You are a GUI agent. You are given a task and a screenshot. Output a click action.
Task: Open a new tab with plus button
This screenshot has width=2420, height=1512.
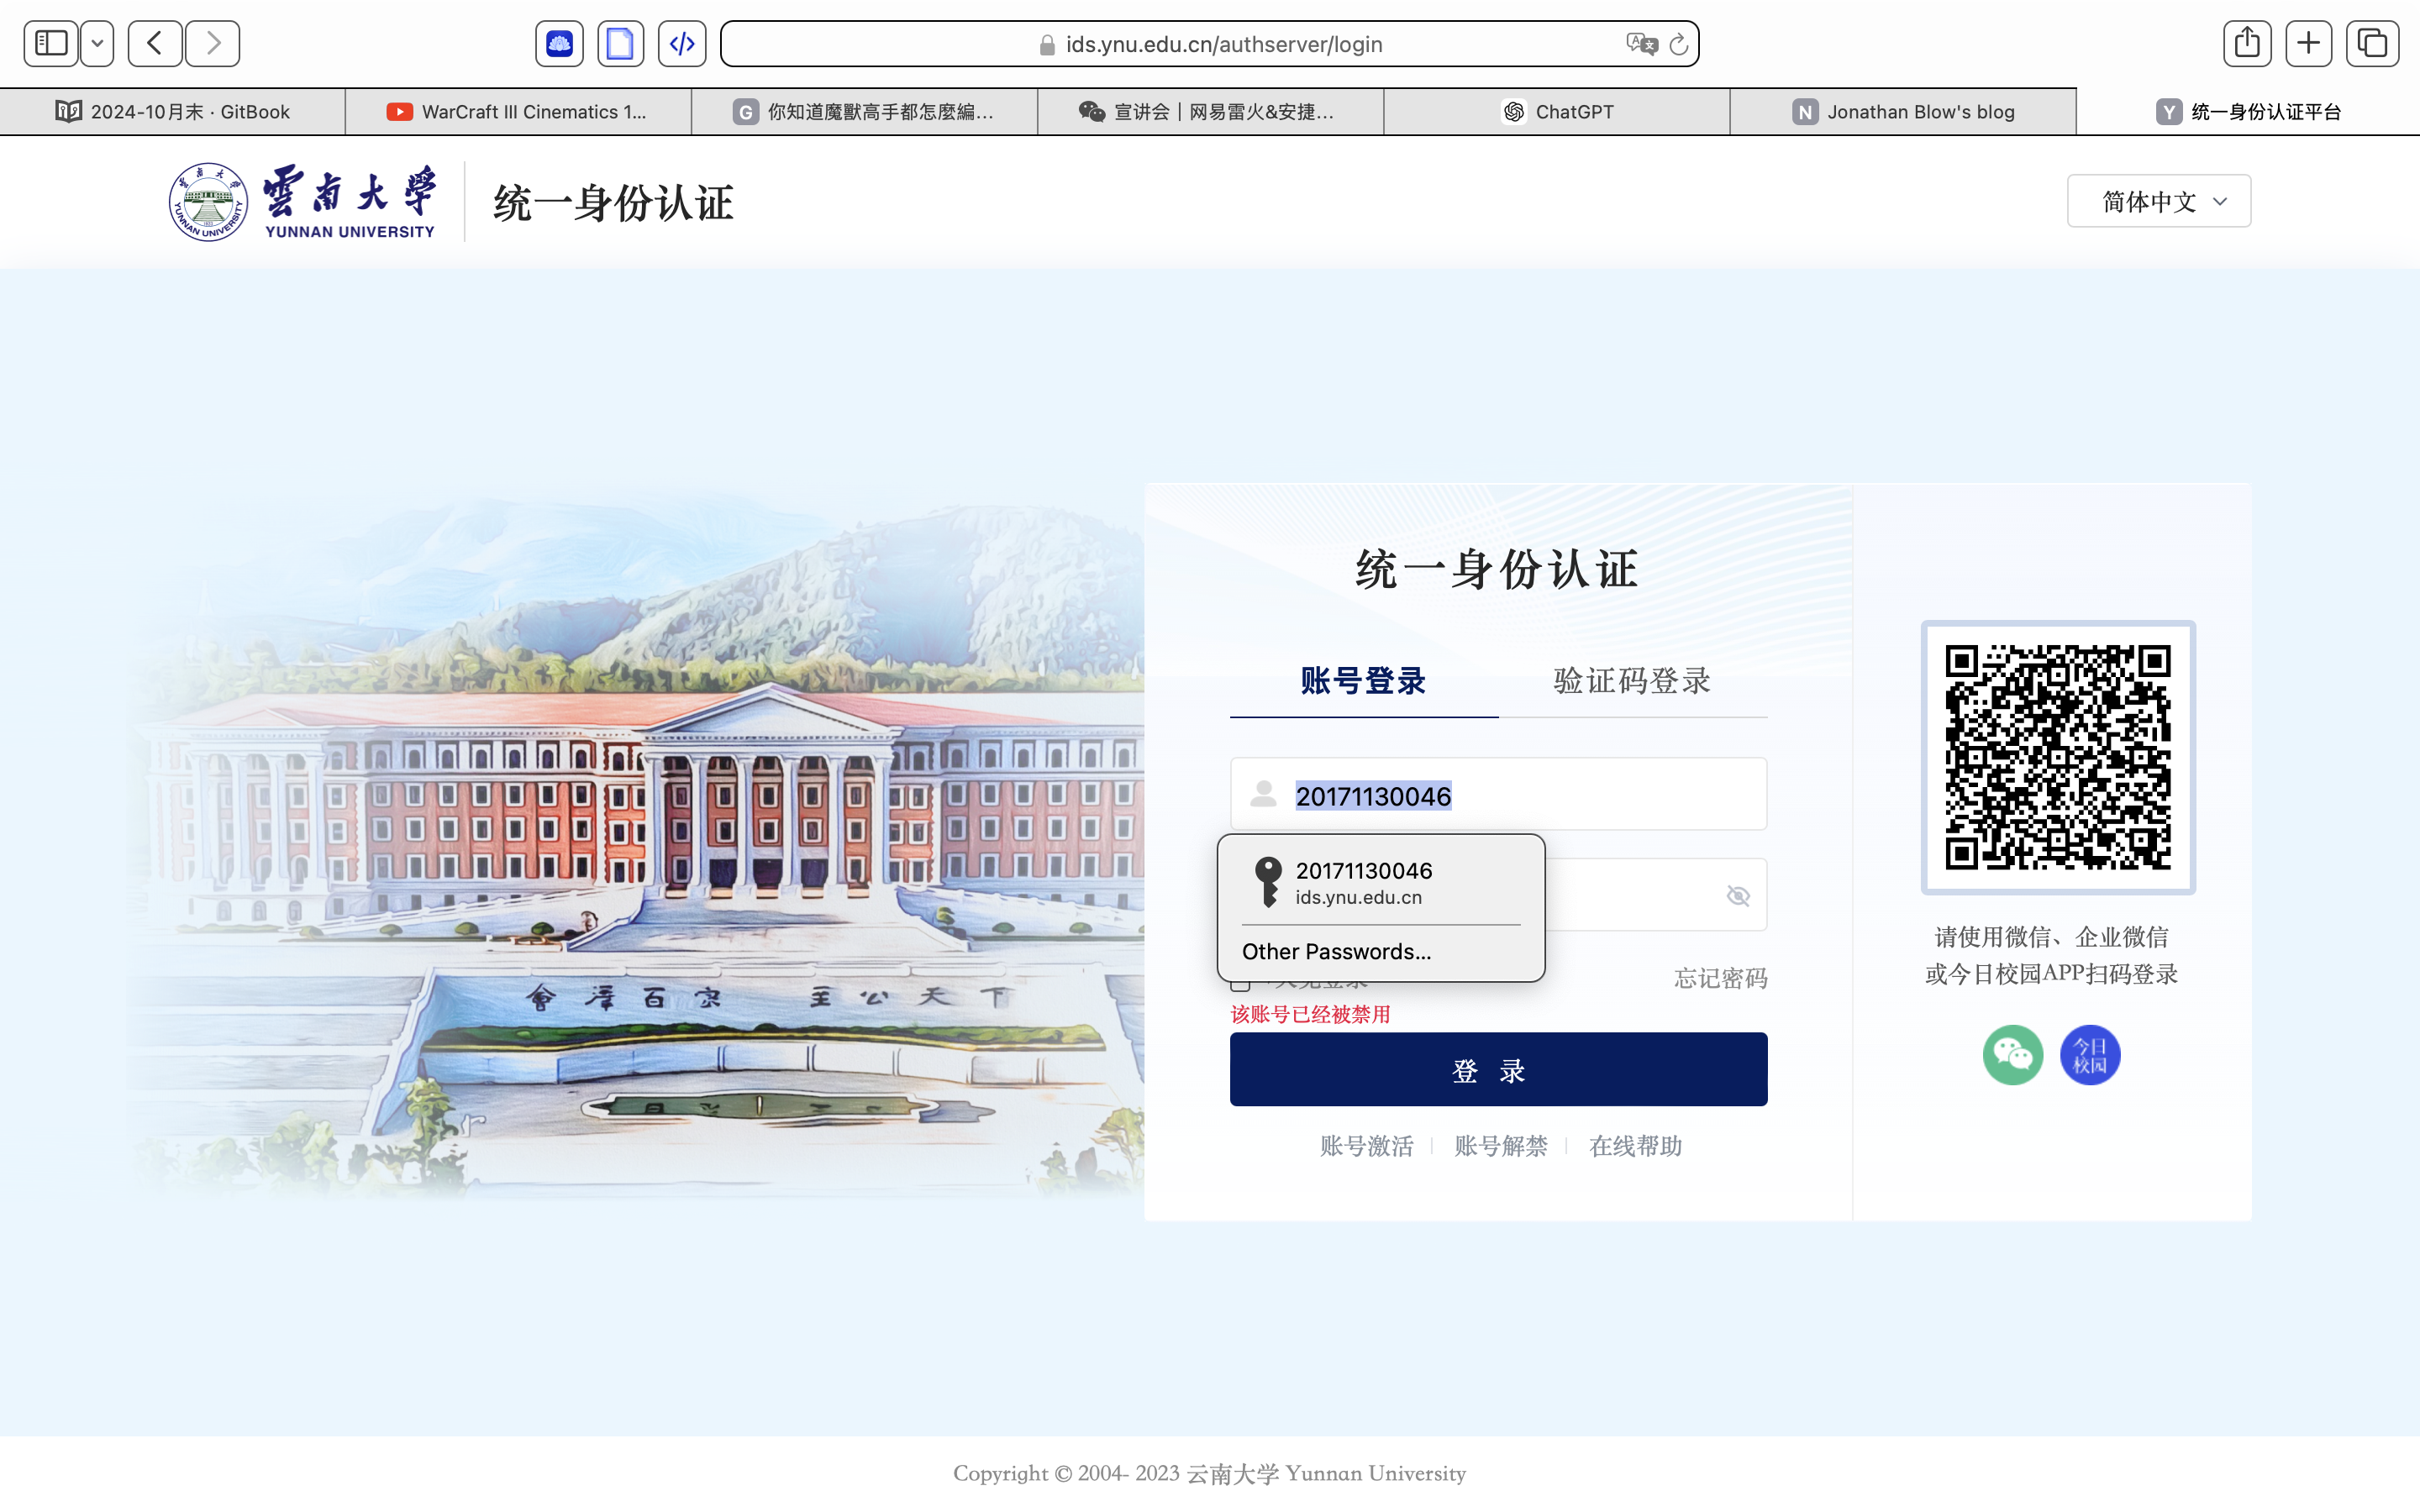click(x=2309, y=43)
